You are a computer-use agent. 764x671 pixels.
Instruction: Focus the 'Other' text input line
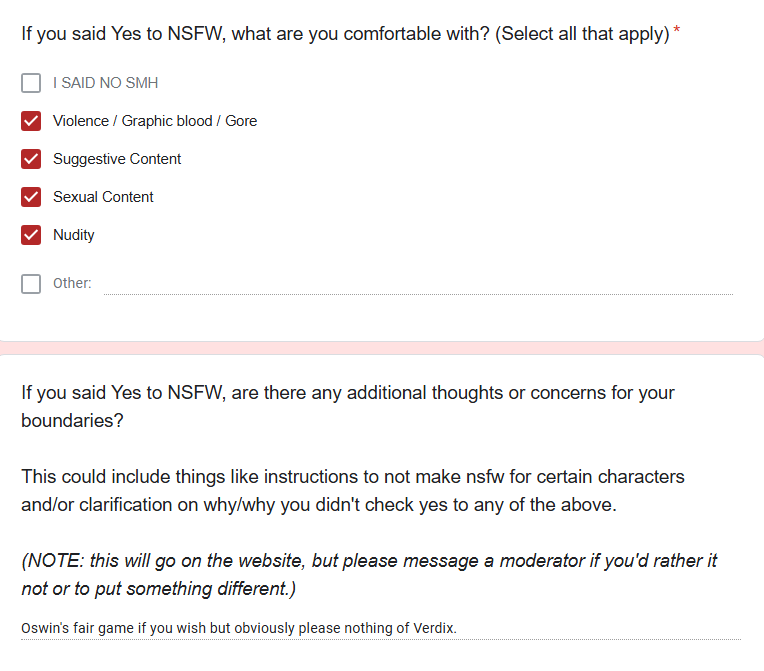(x=418, y=283)
